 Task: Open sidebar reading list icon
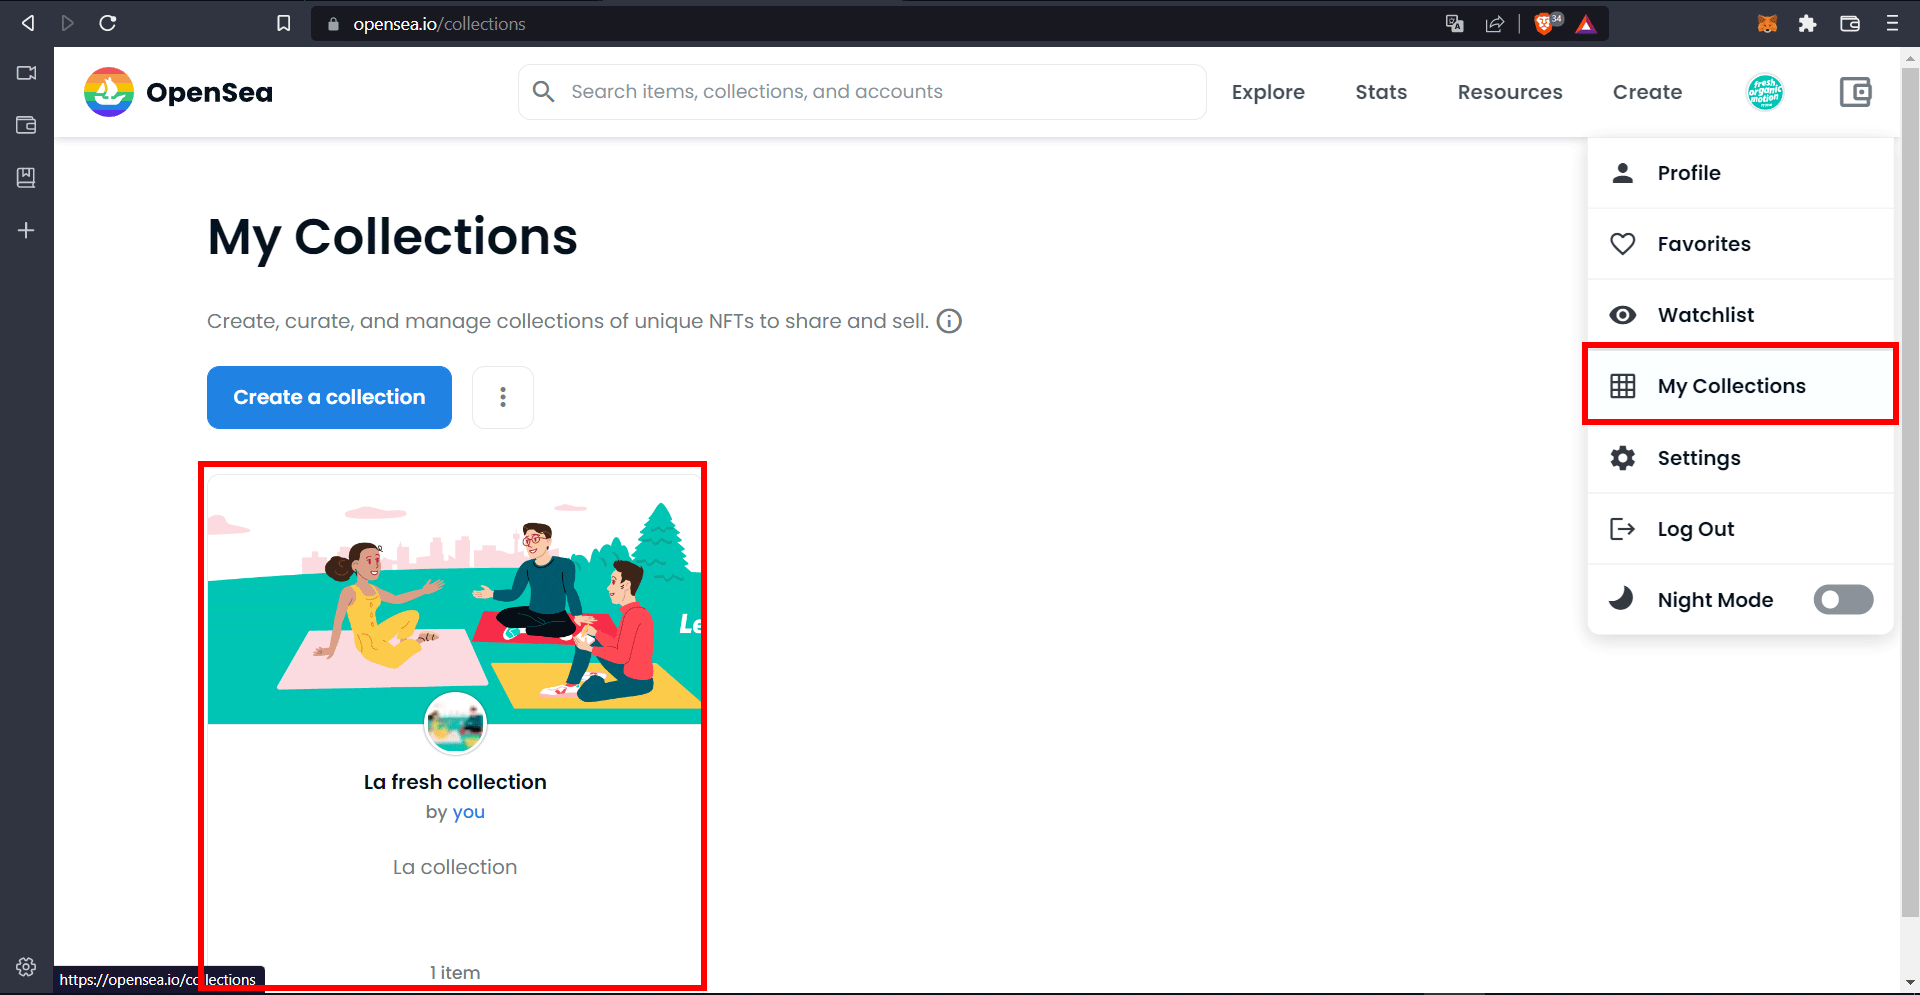click(x=26, y=177)
